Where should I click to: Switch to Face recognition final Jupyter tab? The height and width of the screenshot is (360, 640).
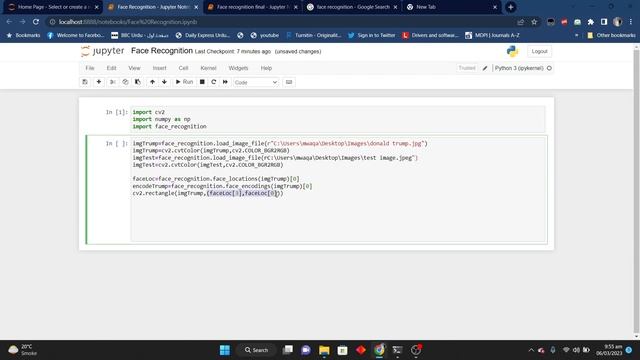252,7
